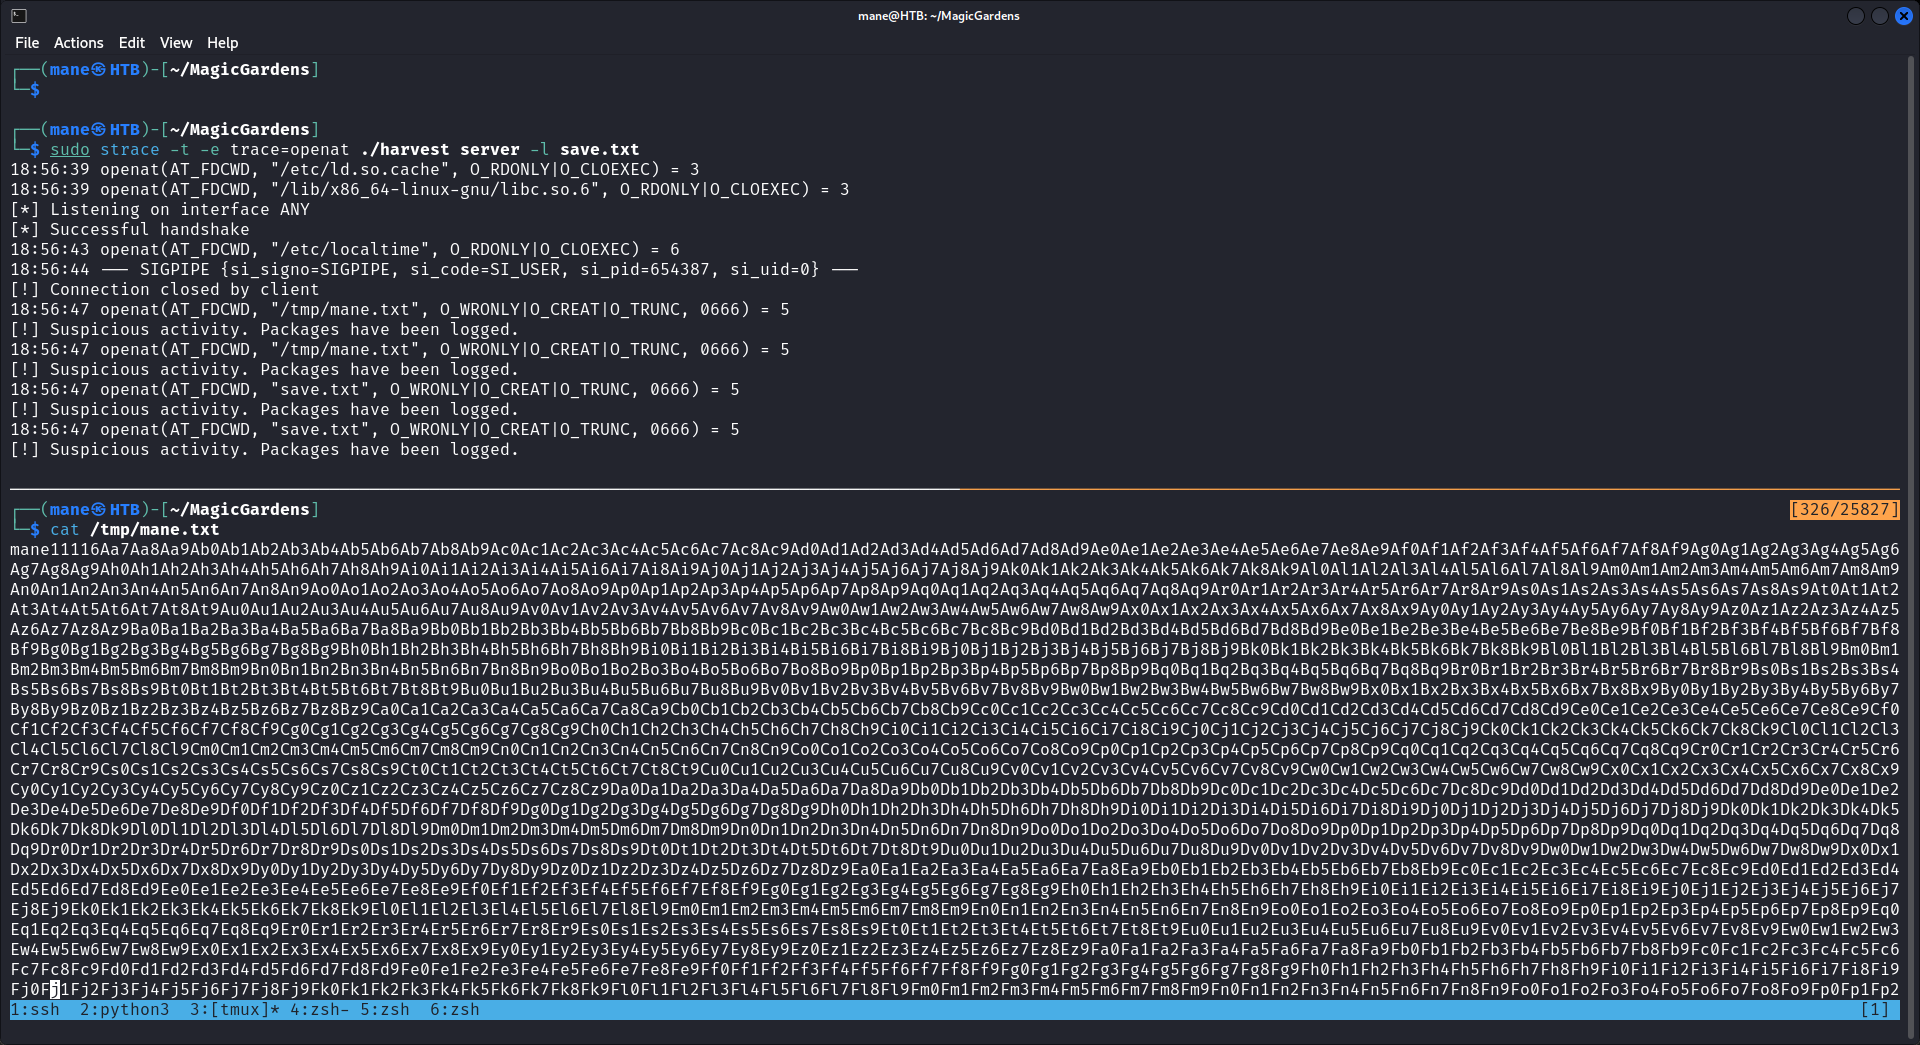Image resolution: width=1920 pixels, height=1045 pixels.
Task: Click './harvest server' in the command line
Action: (x=440, y=150)
